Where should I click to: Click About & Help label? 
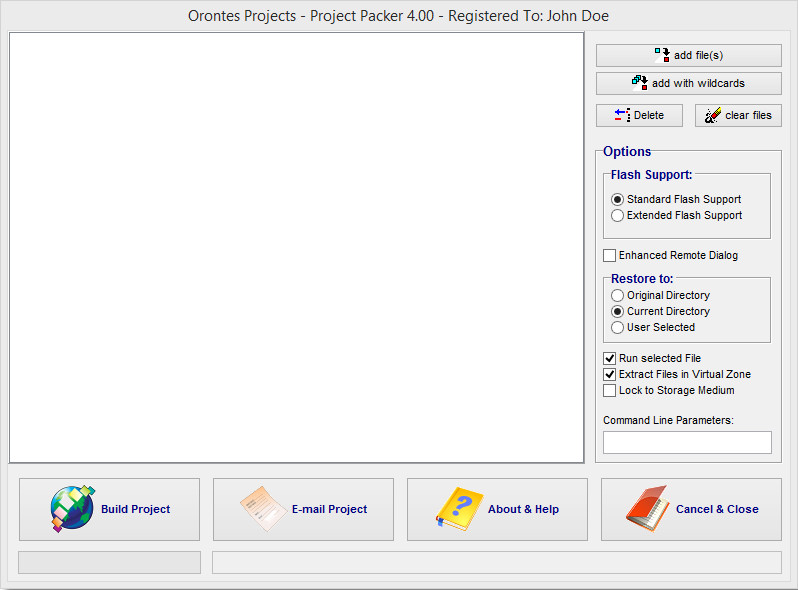(x=523, y=509)
